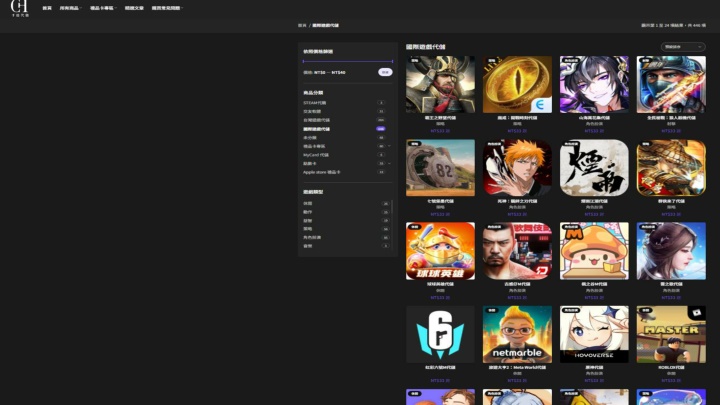
Task: Click the right handle of the price slider
Action: (x=392, y=61)
